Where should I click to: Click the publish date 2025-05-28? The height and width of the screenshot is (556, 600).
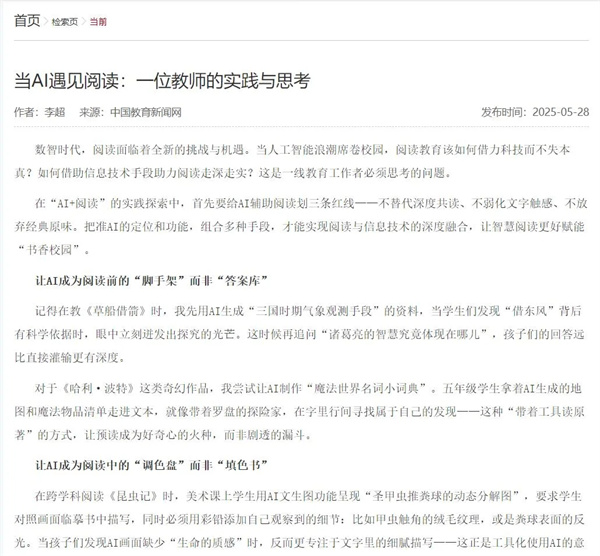pyautogui.click(x=561, y=112)
